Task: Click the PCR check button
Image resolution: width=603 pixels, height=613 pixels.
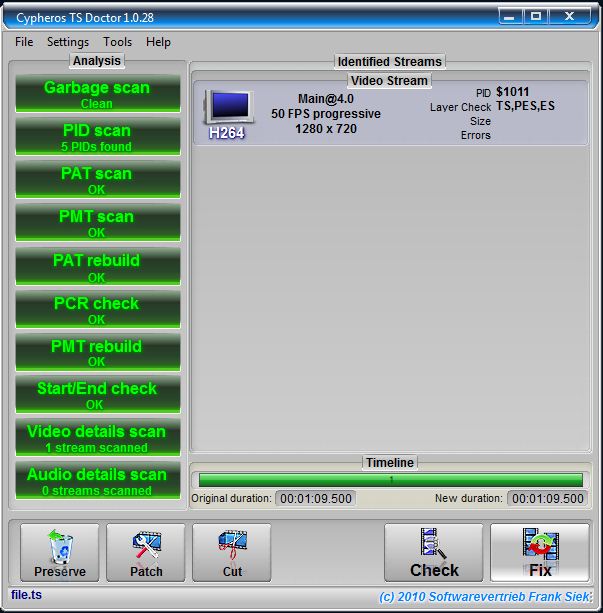Action: [97, 310]
